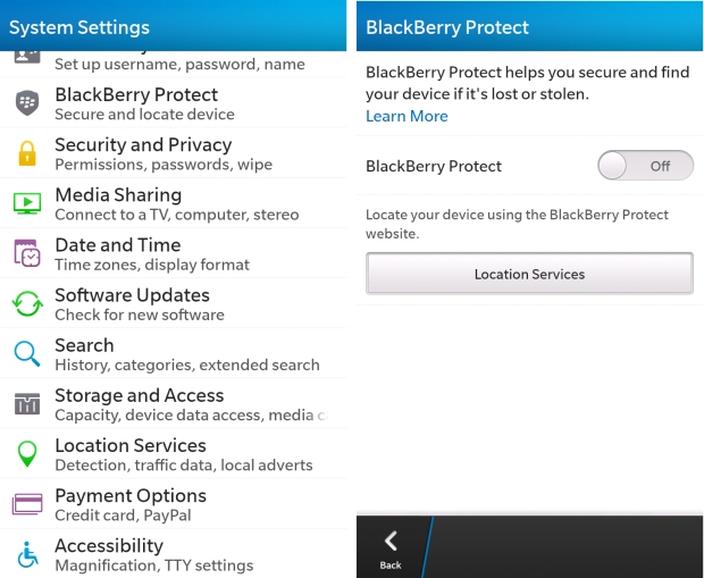704x578 pixels.
Task: Click the Software Updates refresh icon
Action: (x=27, y=303)
